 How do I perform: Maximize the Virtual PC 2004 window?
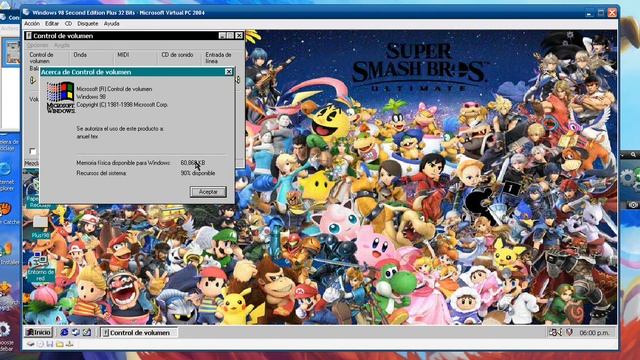(x=600, y=13)
